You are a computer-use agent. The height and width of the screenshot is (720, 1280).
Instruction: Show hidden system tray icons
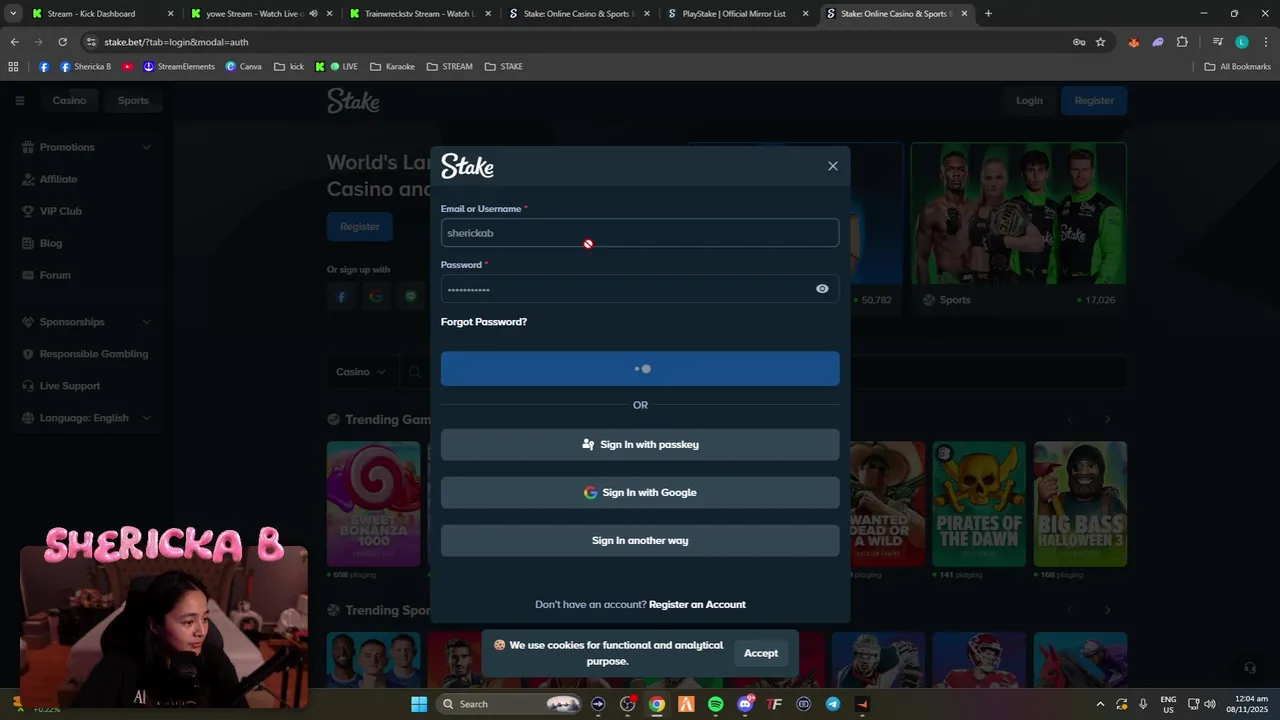(x=1101, y=704)
